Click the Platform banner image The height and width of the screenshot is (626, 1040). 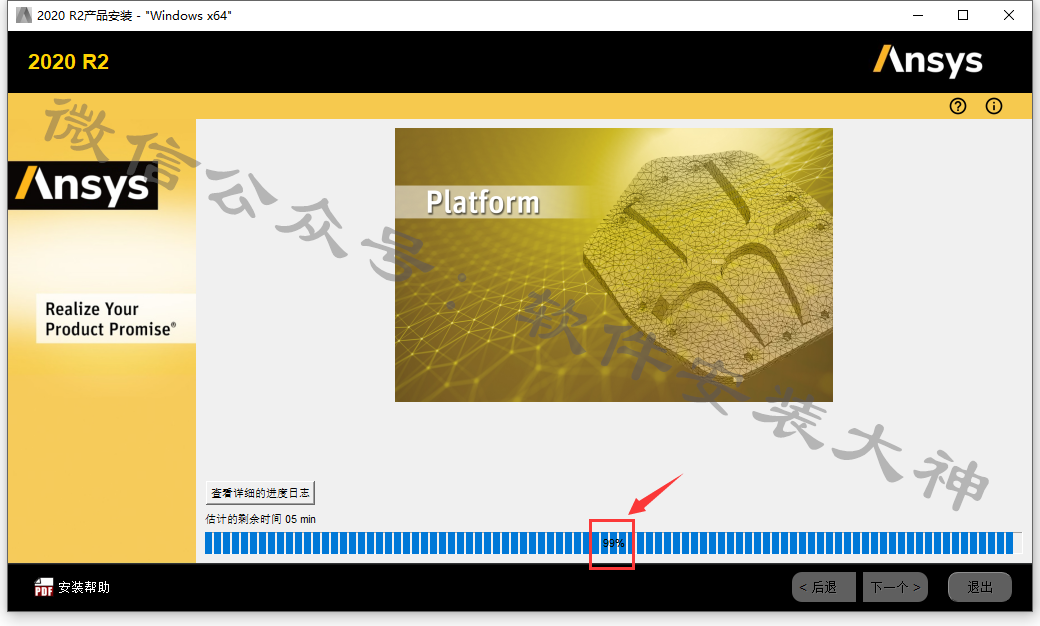click(614, 265)
